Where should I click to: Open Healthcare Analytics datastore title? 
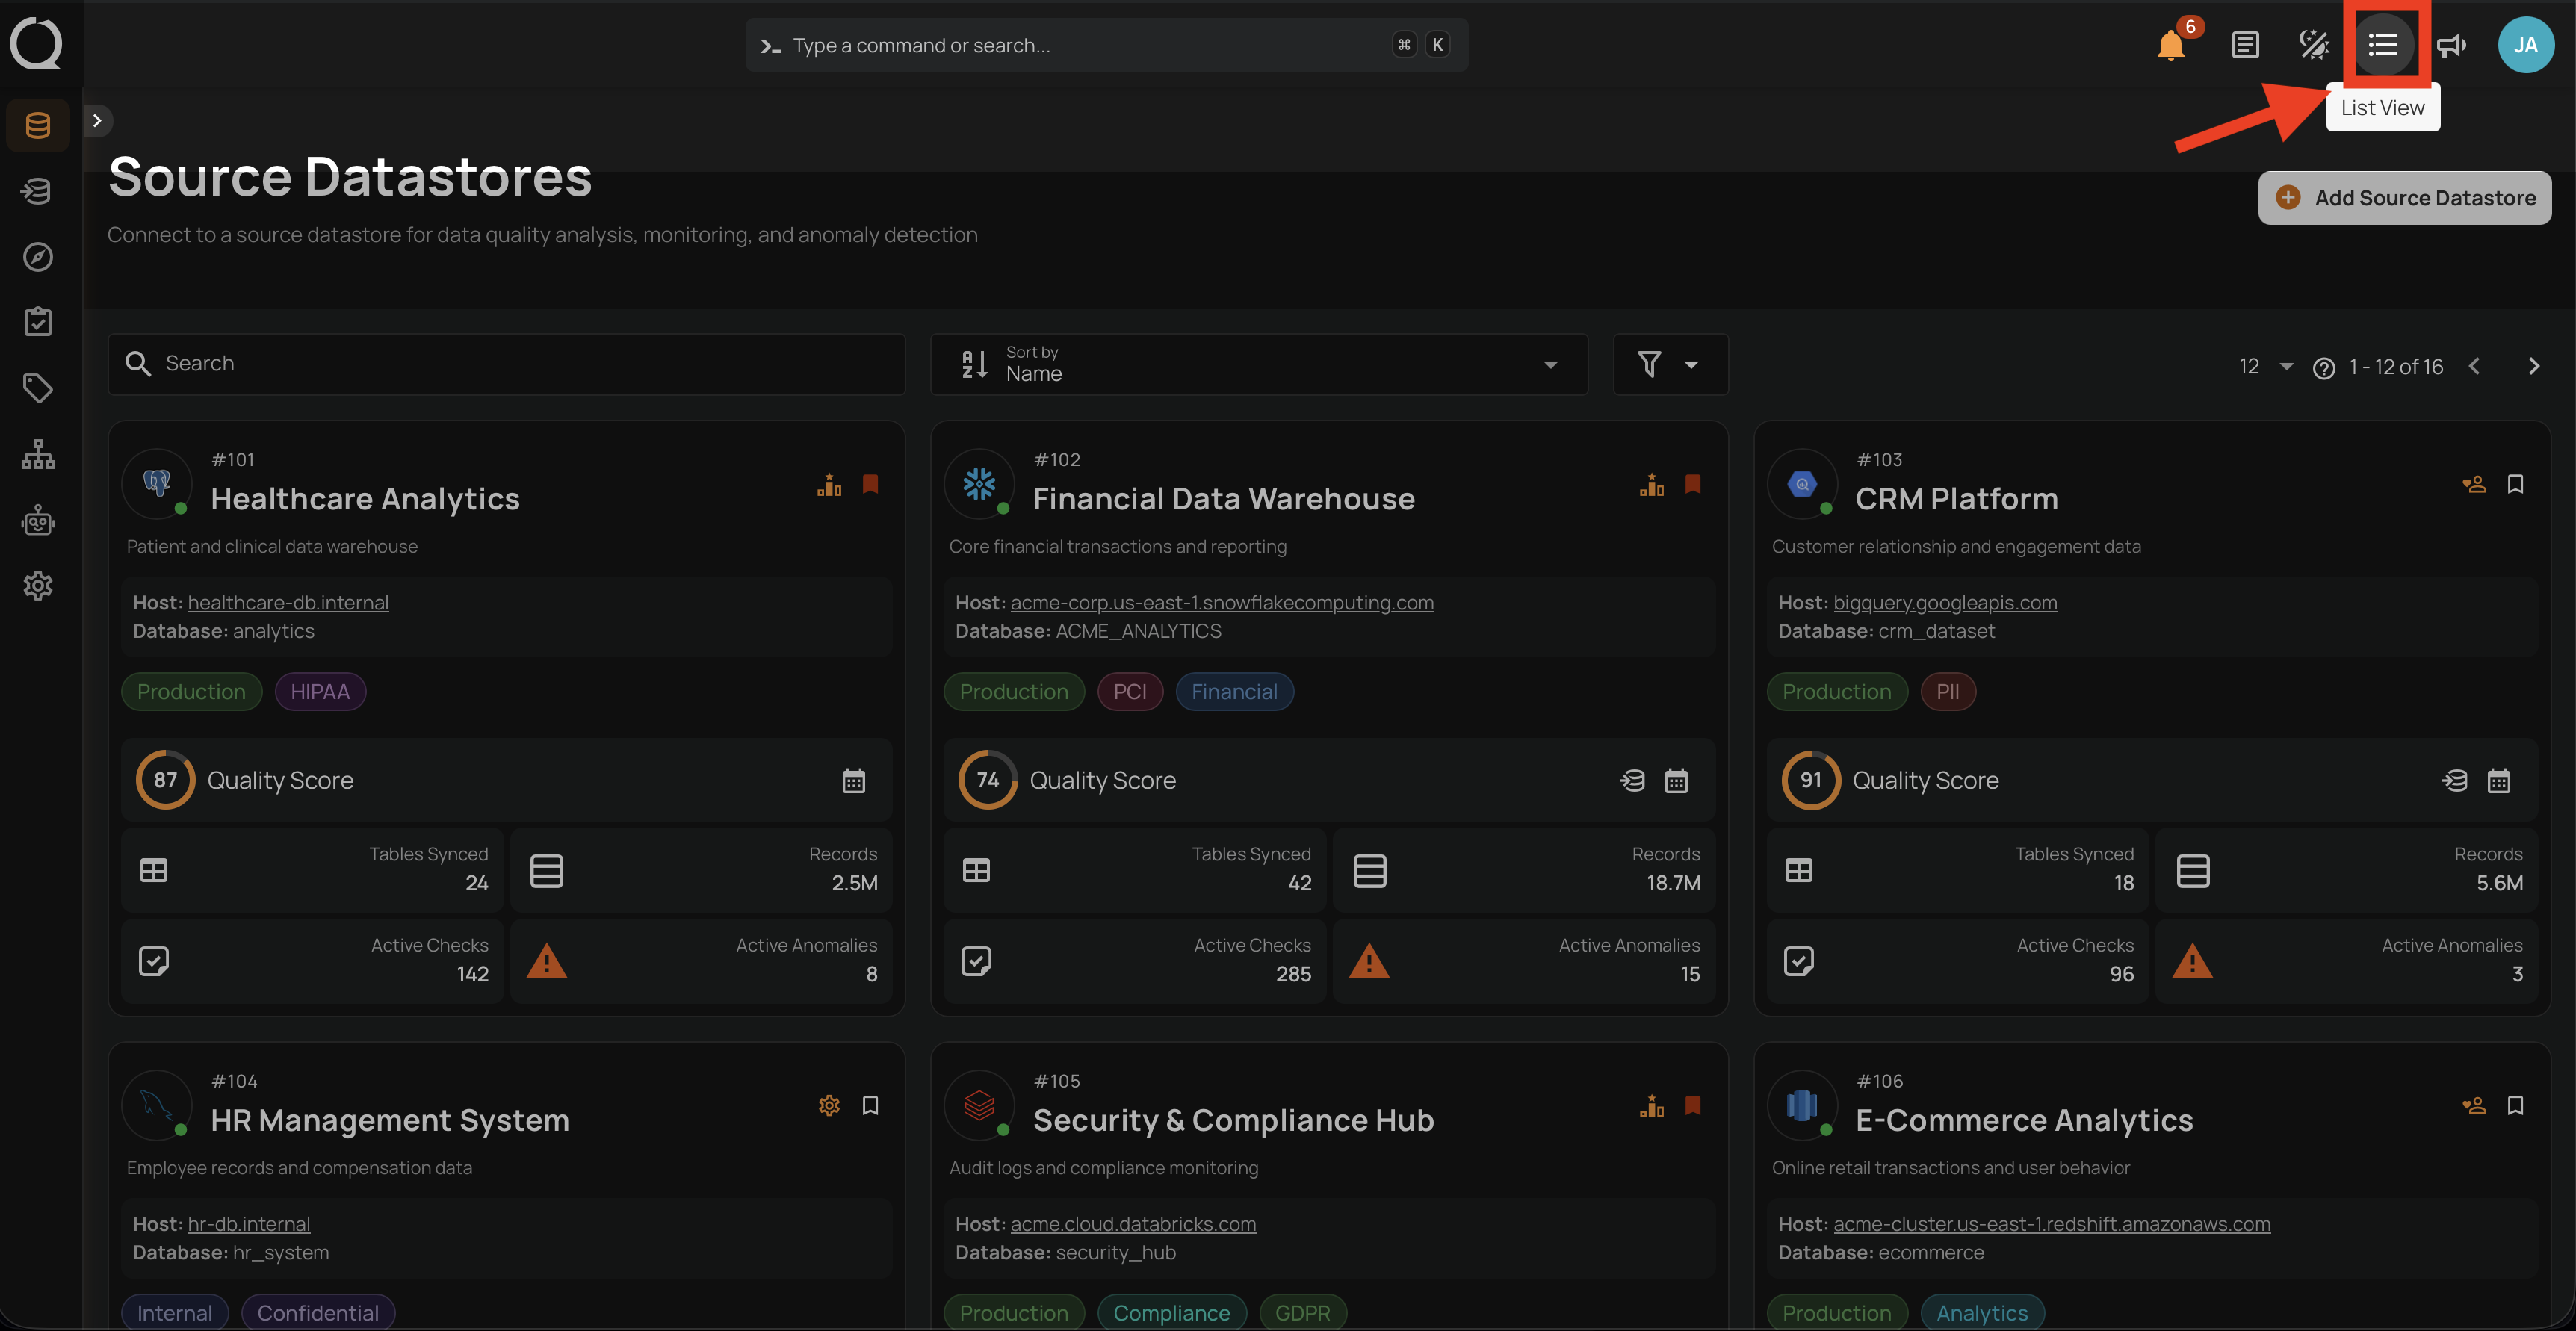365,499
